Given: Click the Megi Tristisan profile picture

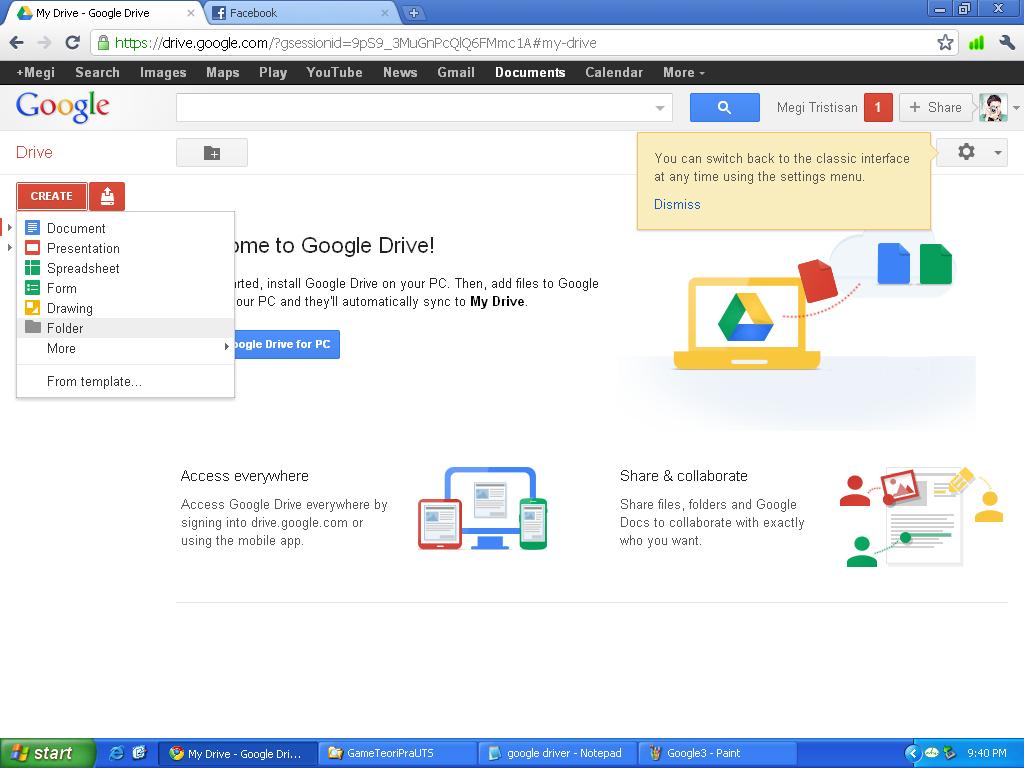Looking at the screenshot, I should coord(993,107).
